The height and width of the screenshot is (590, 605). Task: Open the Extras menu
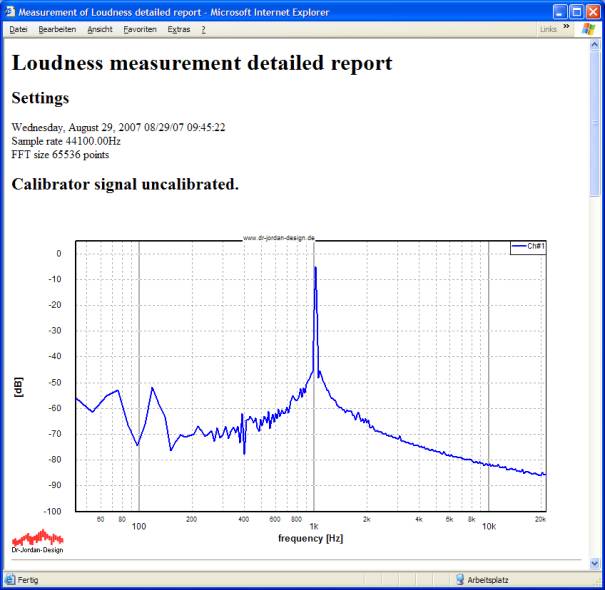(179, 30)
